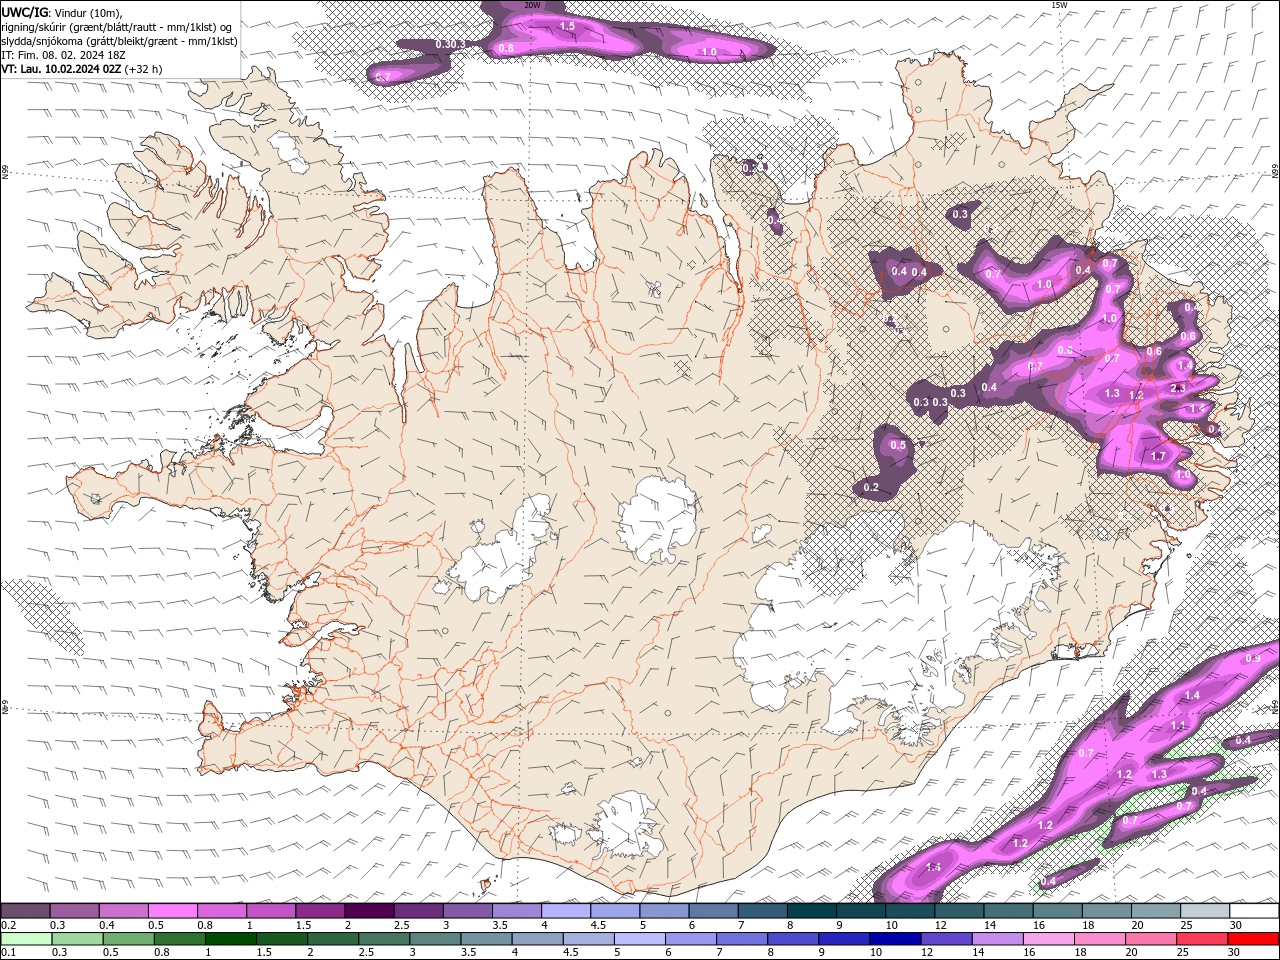Click the '0.2' value inside the map blob
The width and height of the screenshot is (1280, 960).
870,488
